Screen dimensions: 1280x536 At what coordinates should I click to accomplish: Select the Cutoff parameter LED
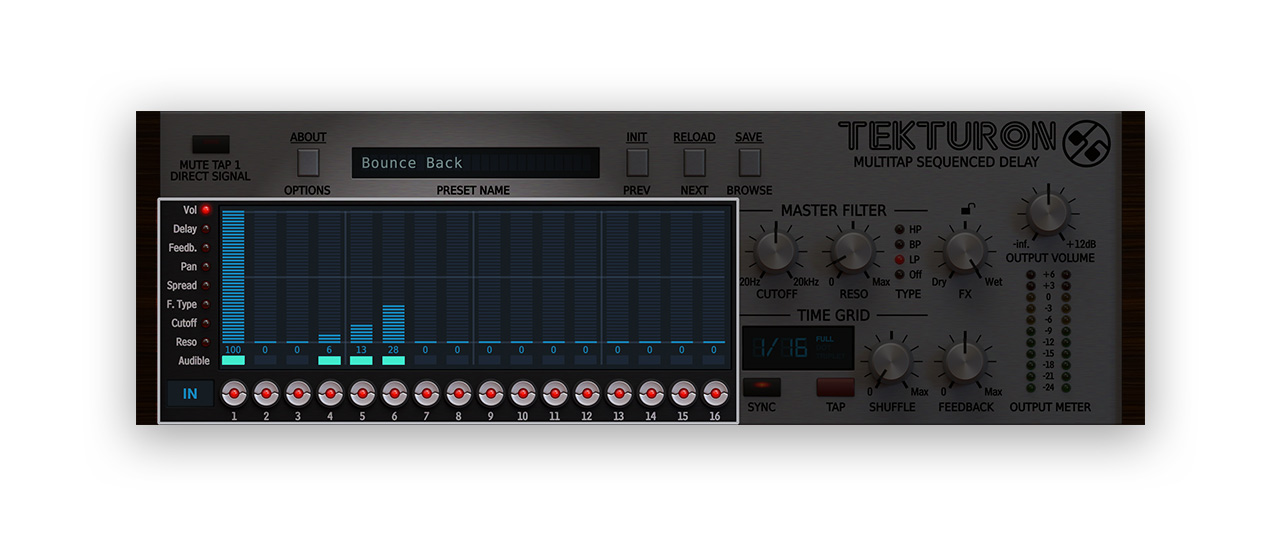coord(206,323)
